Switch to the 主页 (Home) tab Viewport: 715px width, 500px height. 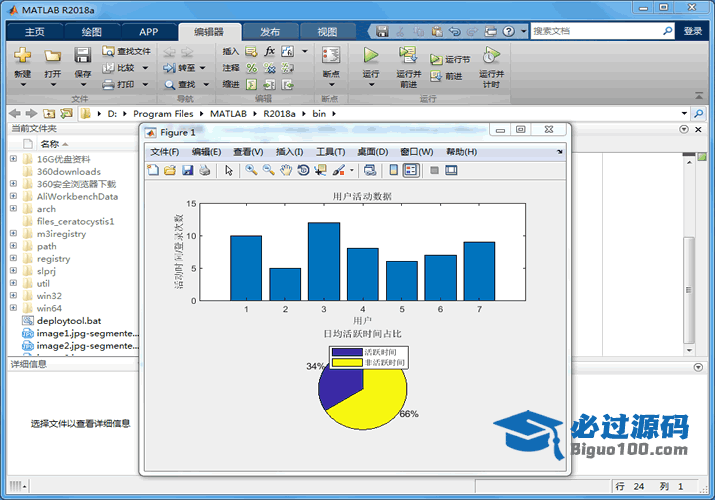point(35,32)
